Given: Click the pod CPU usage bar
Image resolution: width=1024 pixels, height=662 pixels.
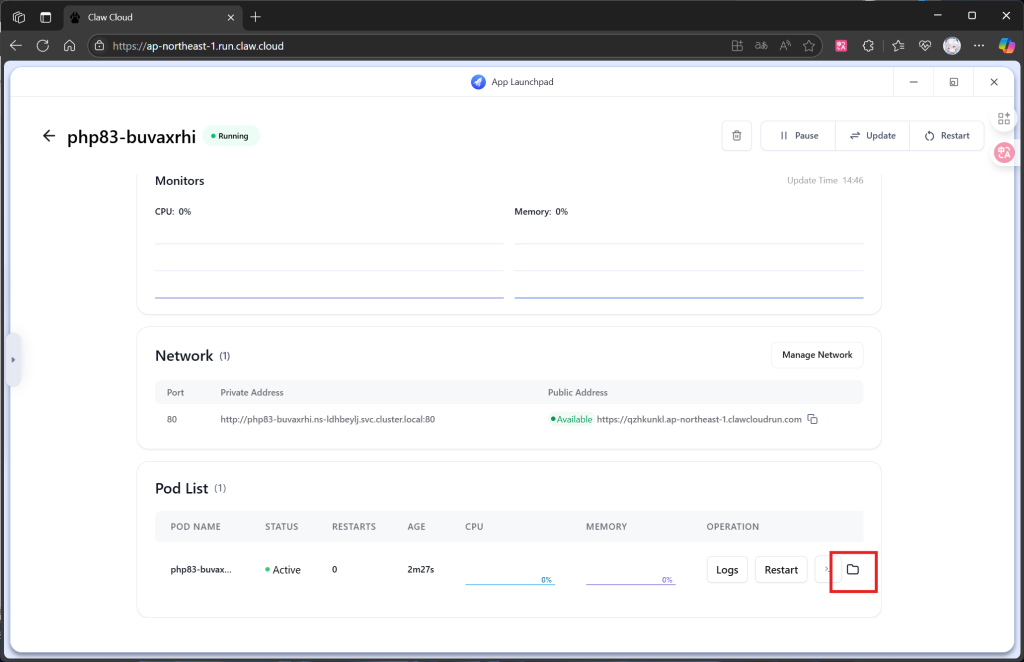Looking at the screenshot, I should click(x=510, y=580).
